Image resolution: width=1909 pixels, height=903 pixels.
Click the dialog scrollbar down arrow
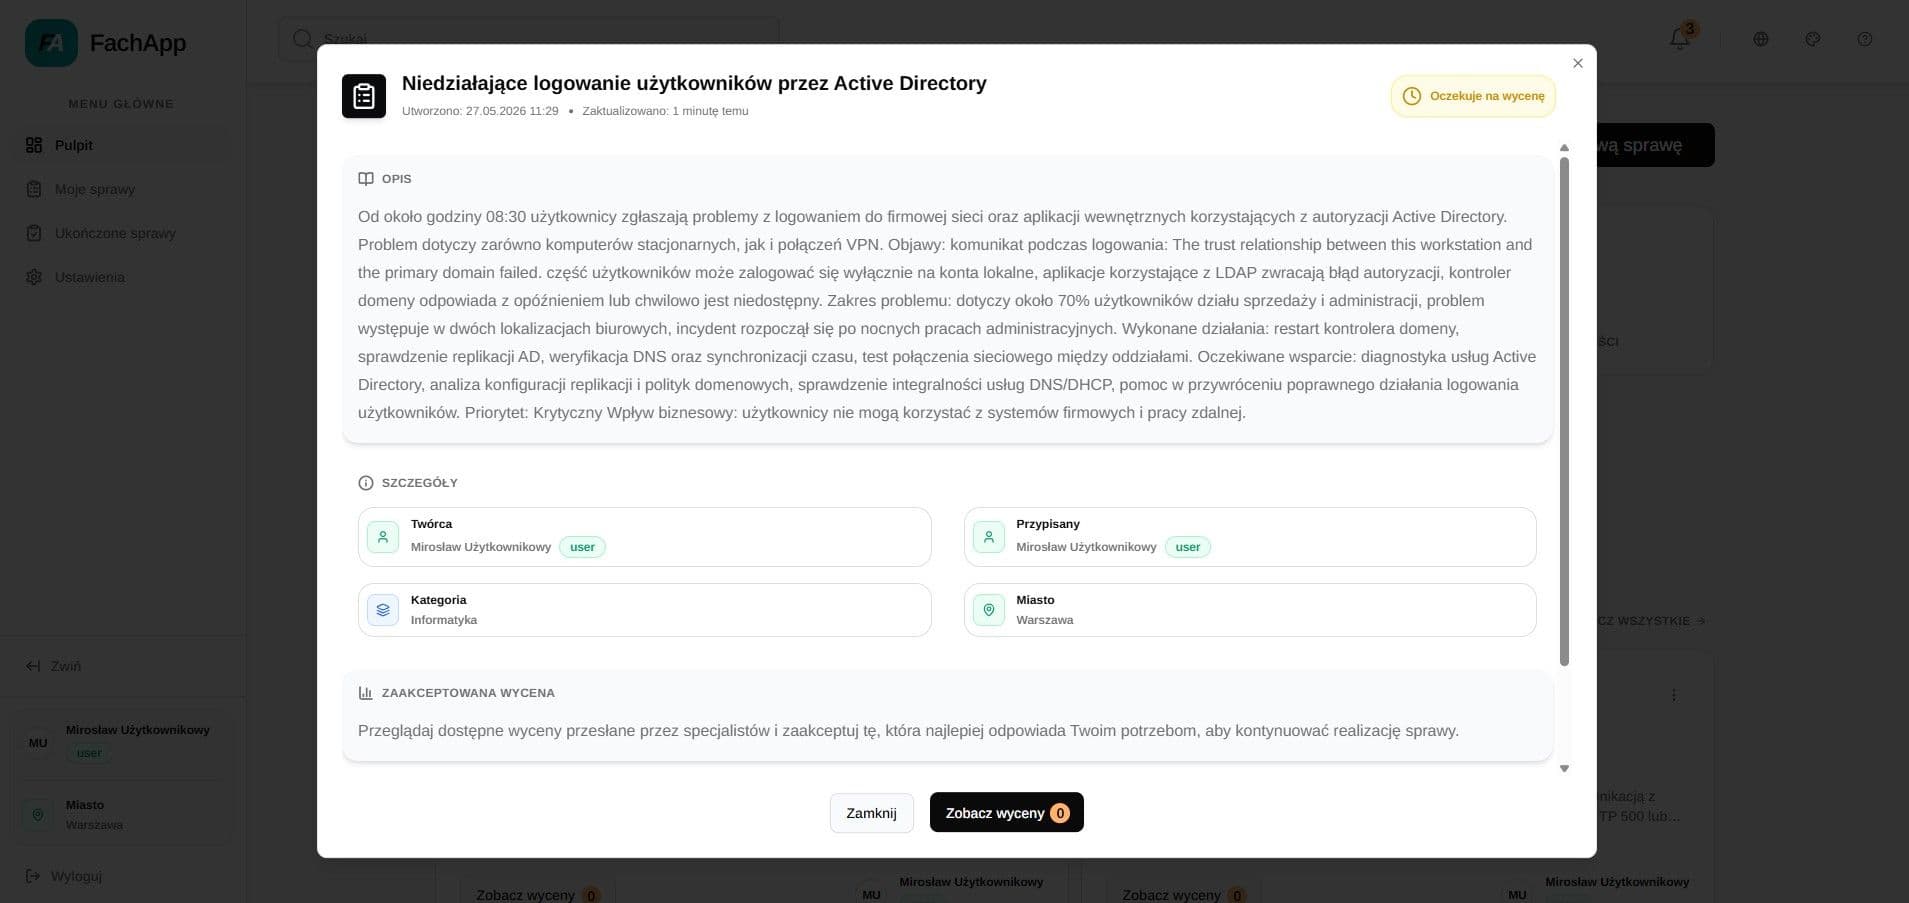(x=1564, y=769)
